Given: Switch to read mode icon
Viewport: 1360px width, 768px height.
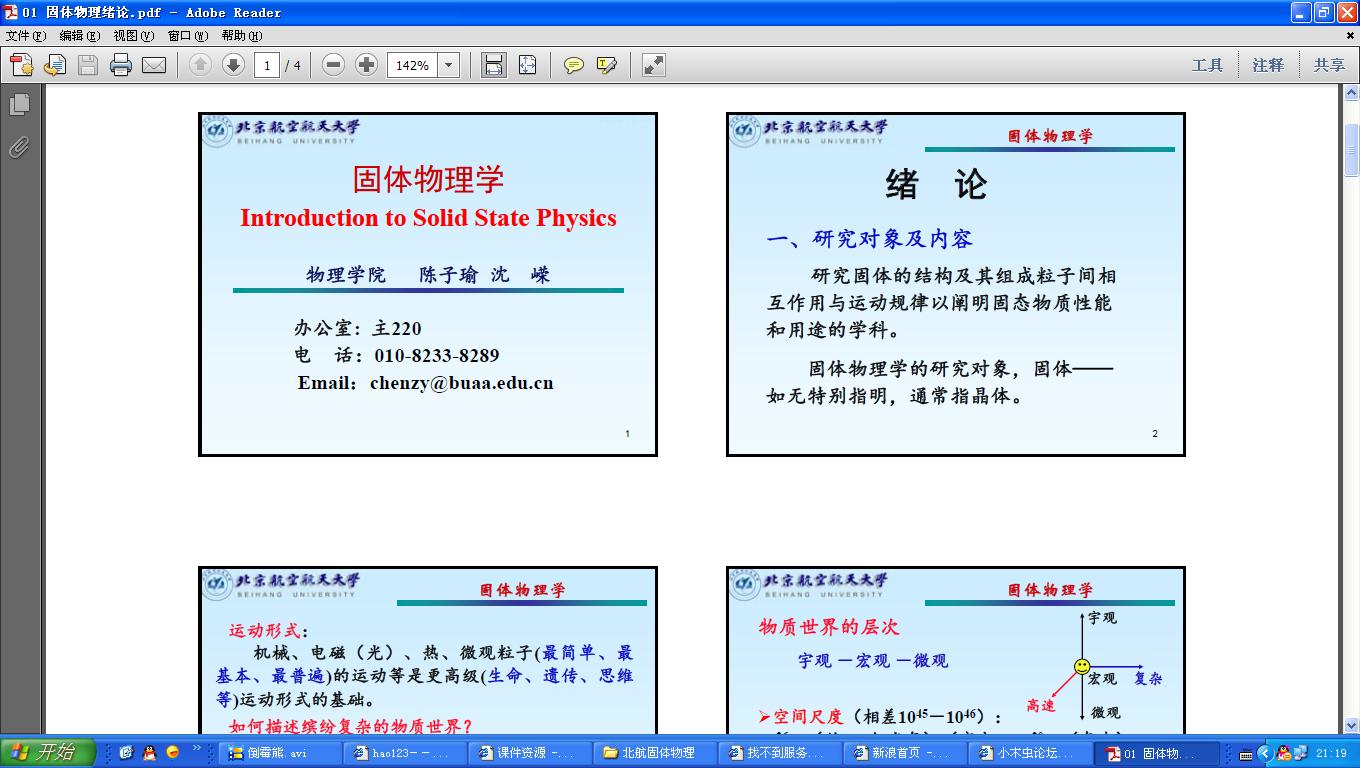Looking at the screenshot, I should [x=654, y=65].
